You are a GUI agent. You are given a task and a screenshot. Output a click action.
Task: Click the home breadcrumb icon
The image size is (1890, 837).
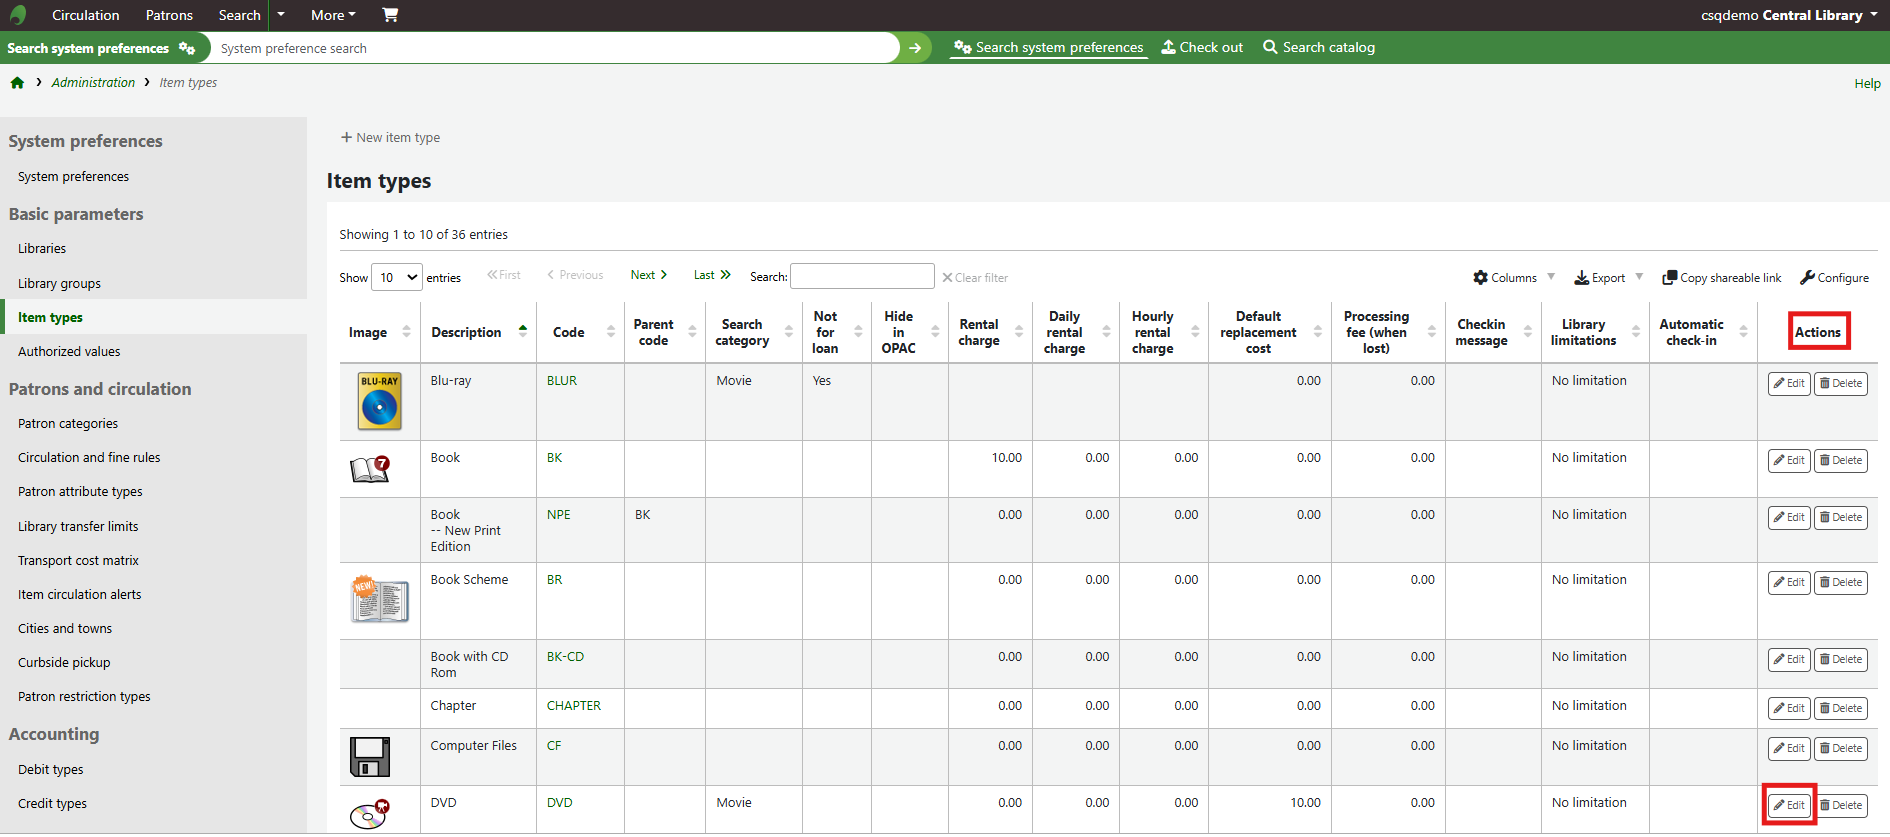pyautogui.click(x=17, y=83)
